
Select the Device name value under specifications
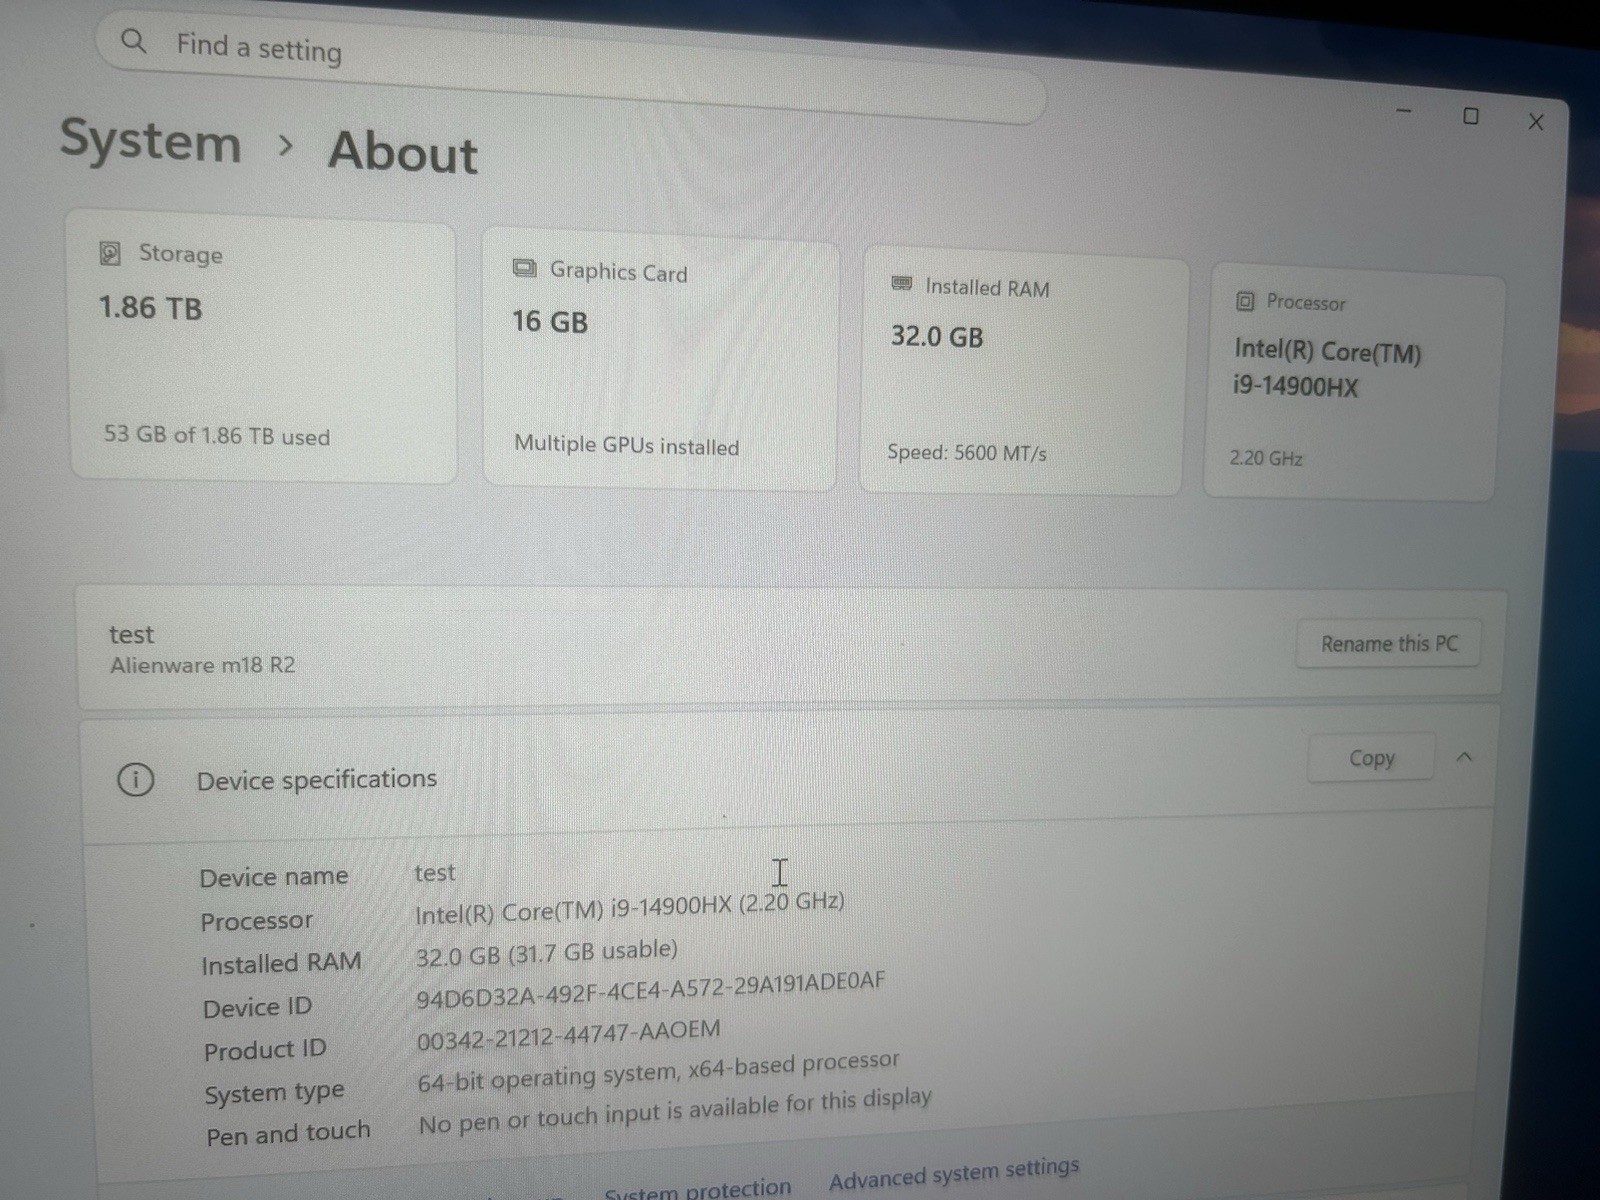click(435, 873)
